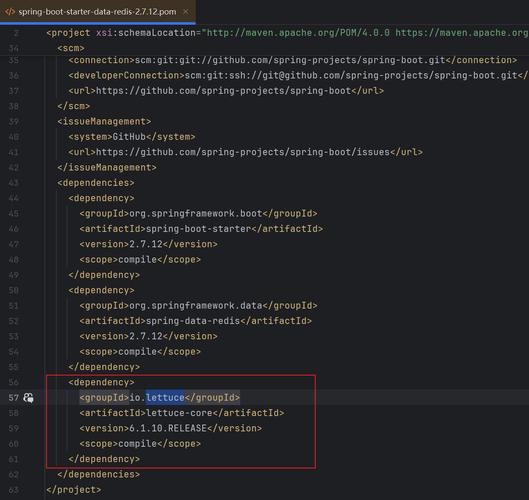Click the org.springframework.boot groupId line
This screenshot has height=500, width=529.
click(x=198, y=214)
